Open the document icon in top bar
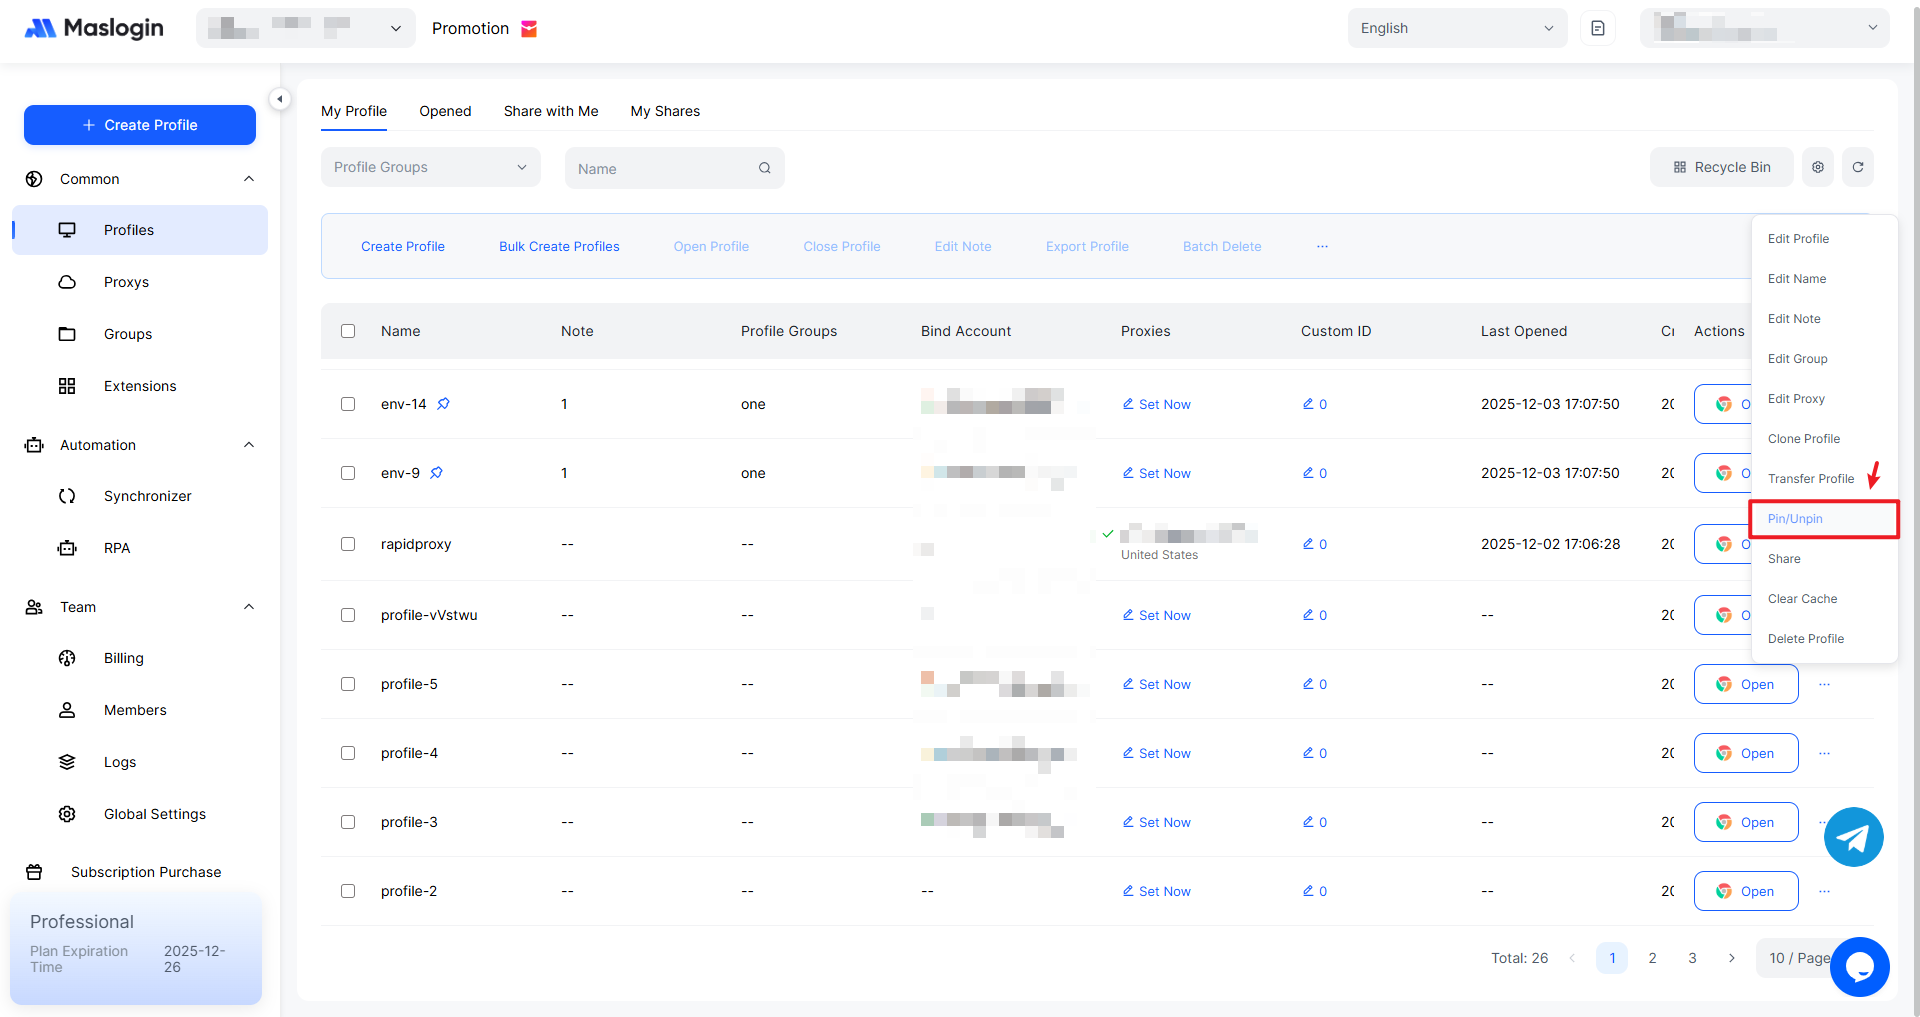The width and height of the screenshot is (1920, 1017). click(1597, 28)
